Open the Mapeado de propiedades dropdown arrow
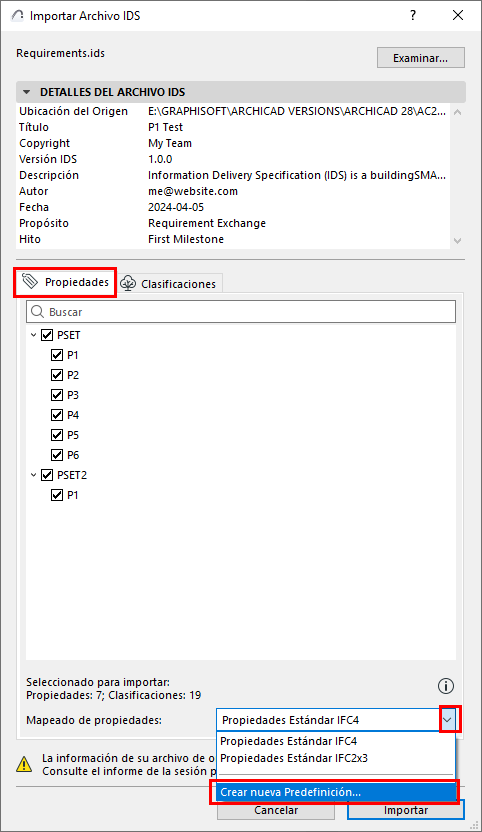The image size is (482, 832). (448, 720)
